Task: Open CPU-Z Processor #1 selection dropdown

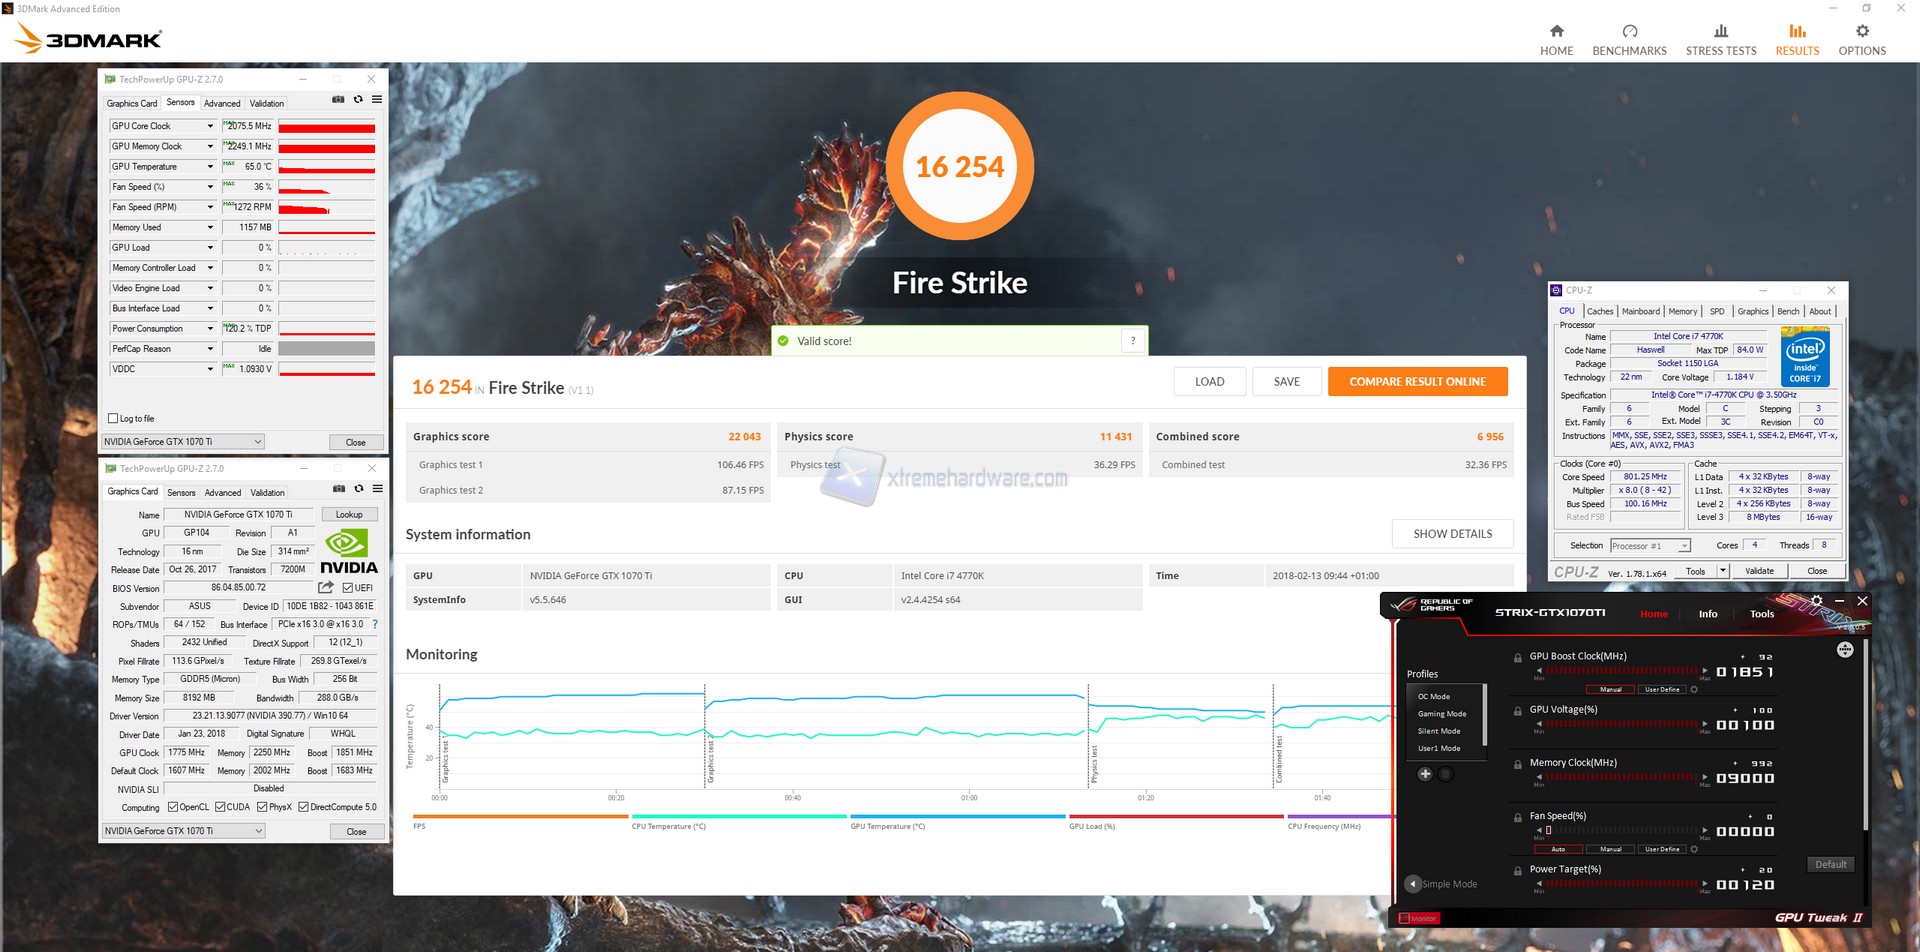Action: click(x=1684, y=546)
